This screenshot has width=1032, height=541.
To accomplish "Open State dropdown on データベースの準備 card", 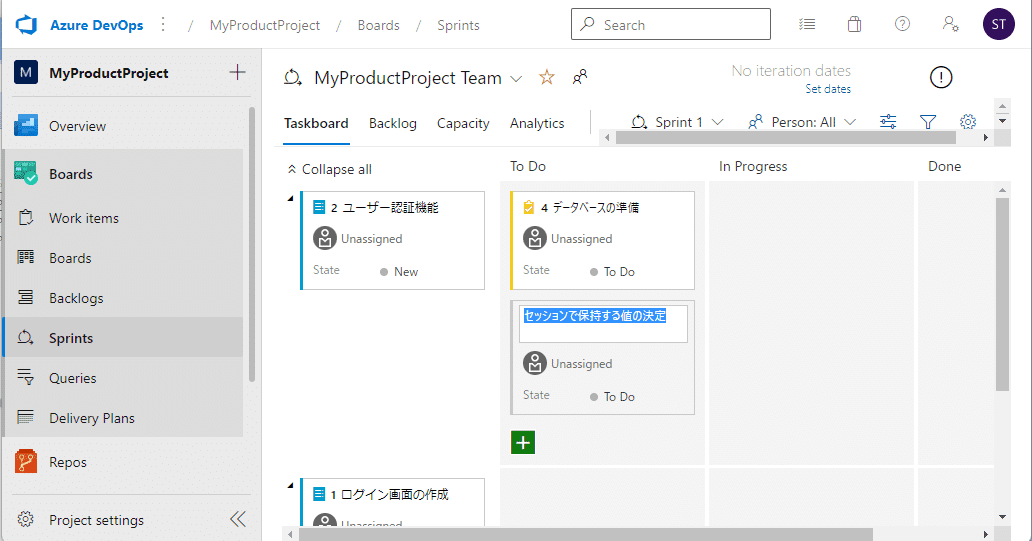I will click(x=613, y=272).
